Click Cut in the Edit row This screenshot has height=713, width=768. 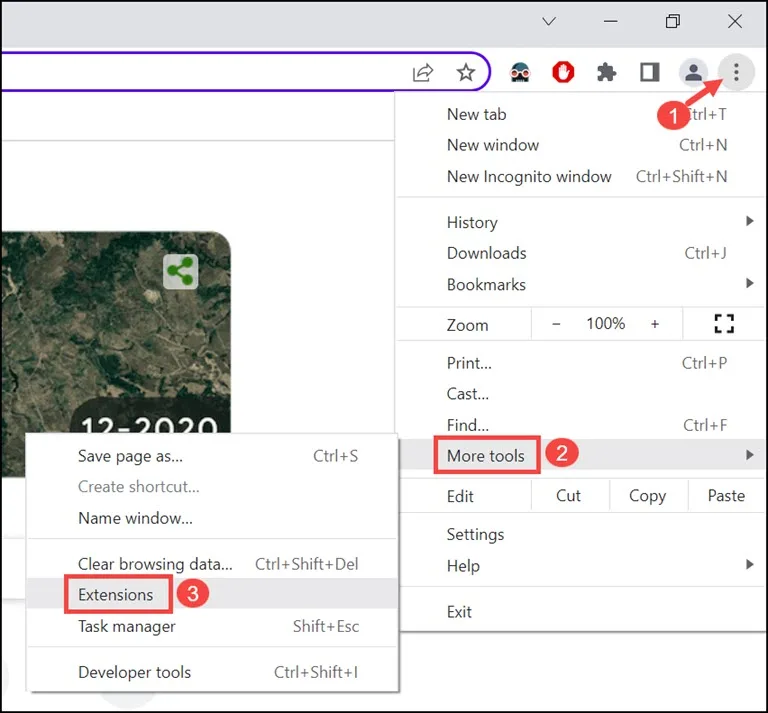(x=568, y=496)
